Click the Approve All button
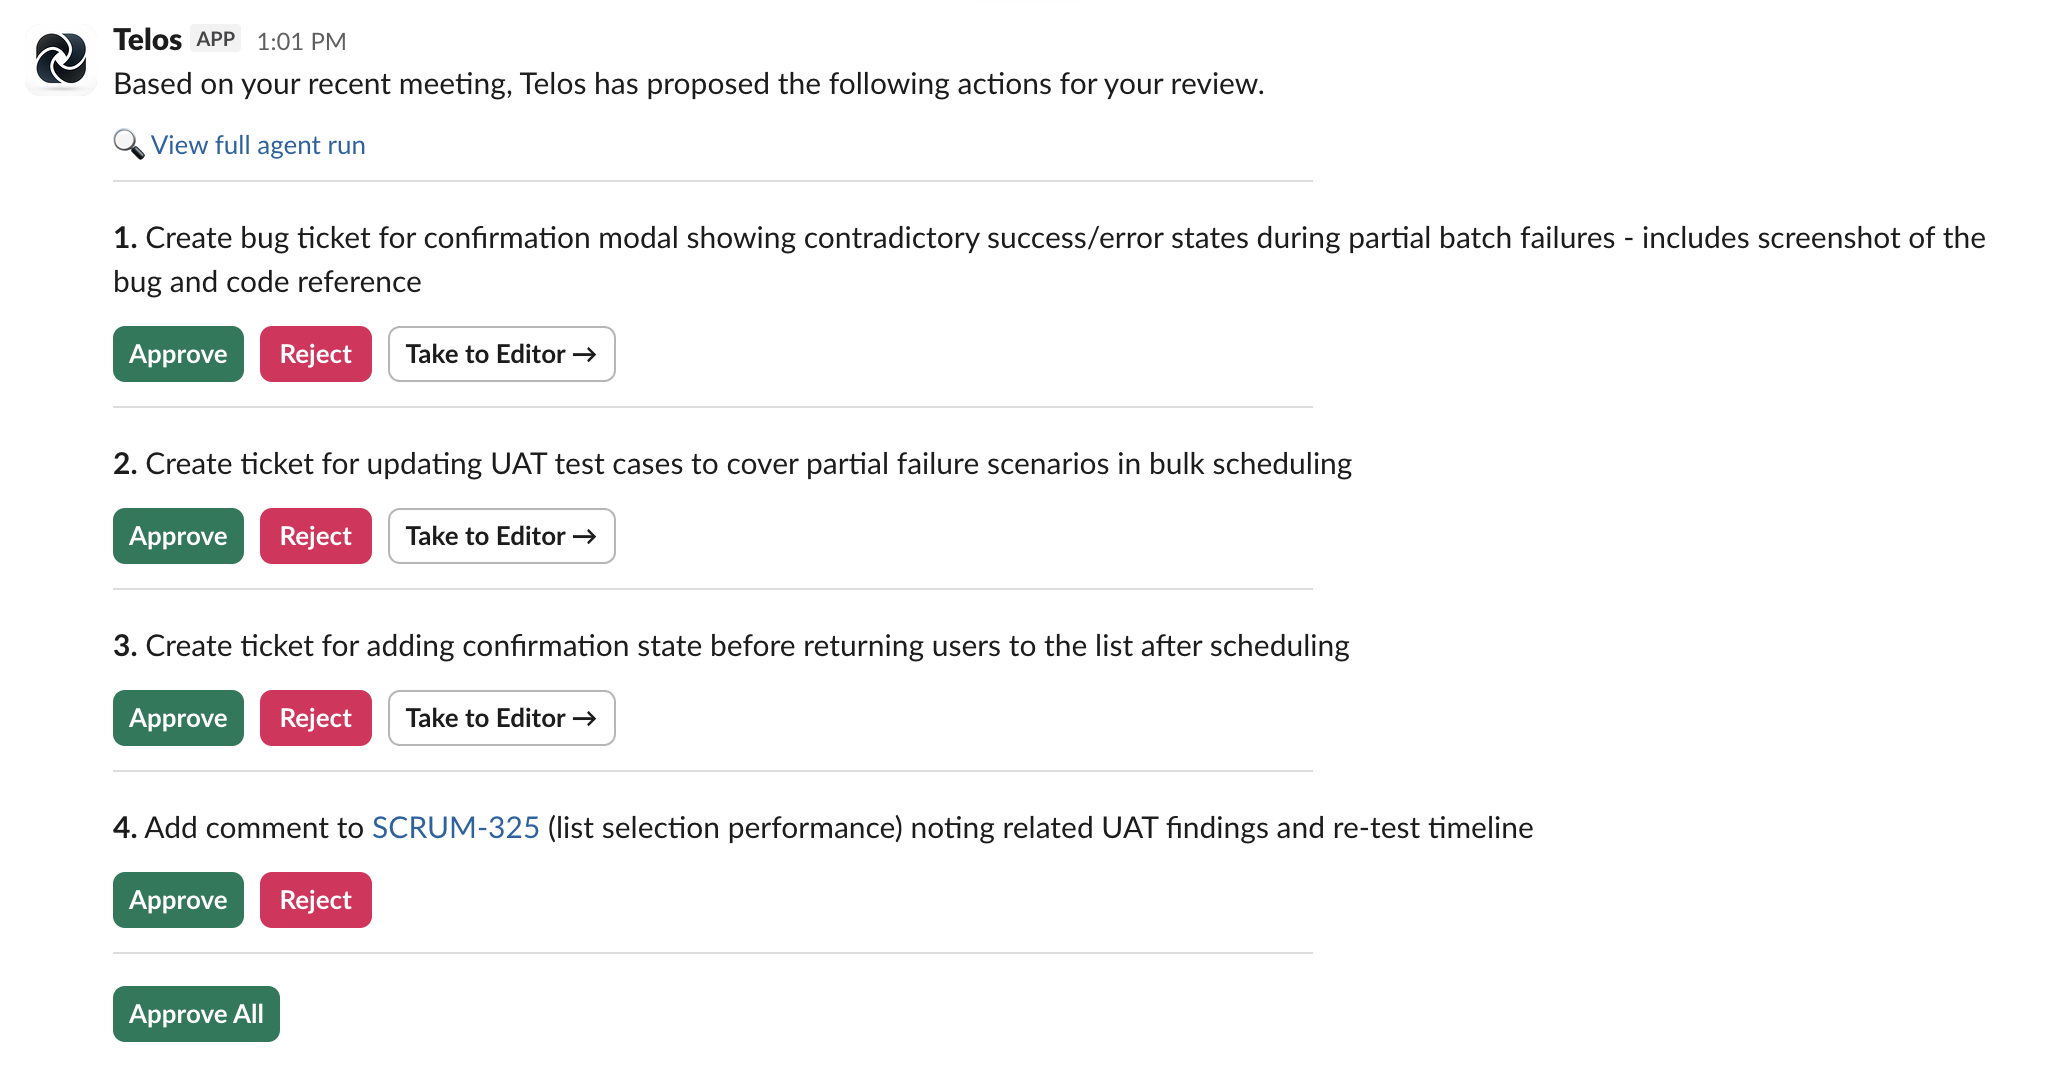 [x=196, y=1013]
